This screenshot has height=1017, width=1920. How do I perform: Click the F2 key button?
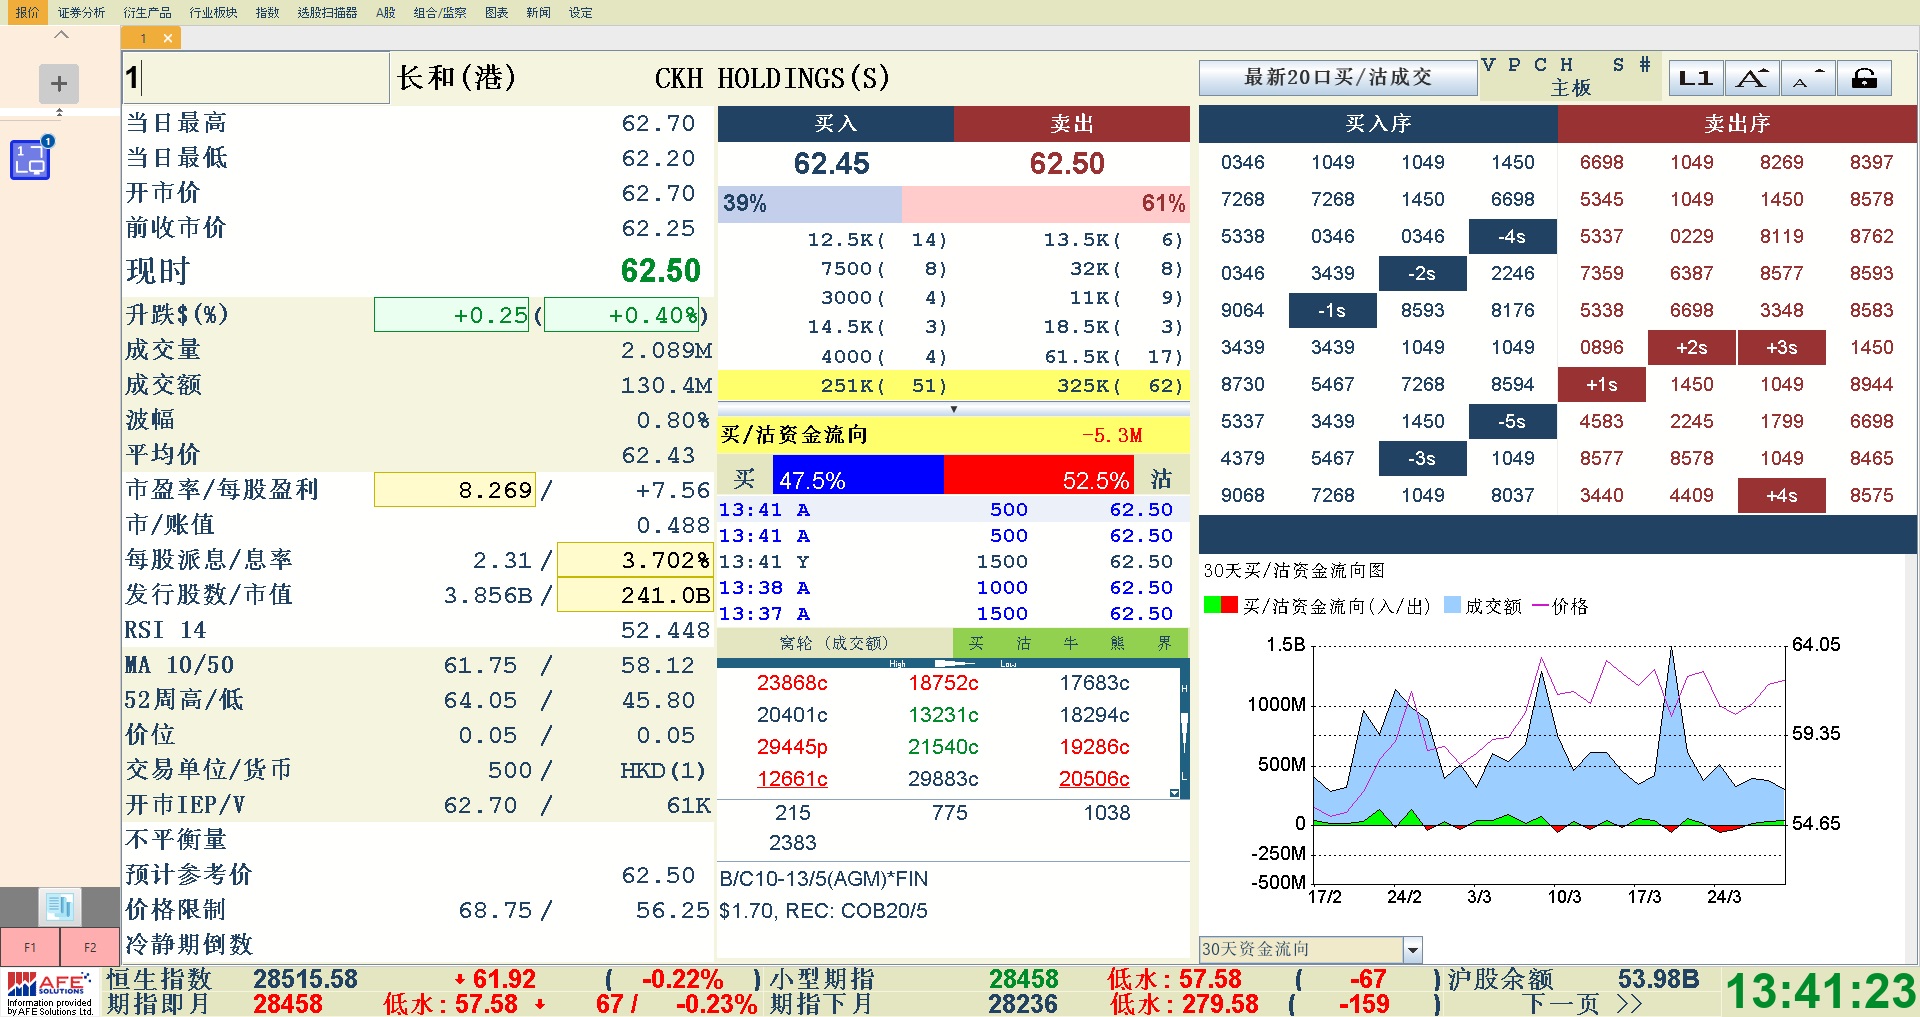pos(90,947)
